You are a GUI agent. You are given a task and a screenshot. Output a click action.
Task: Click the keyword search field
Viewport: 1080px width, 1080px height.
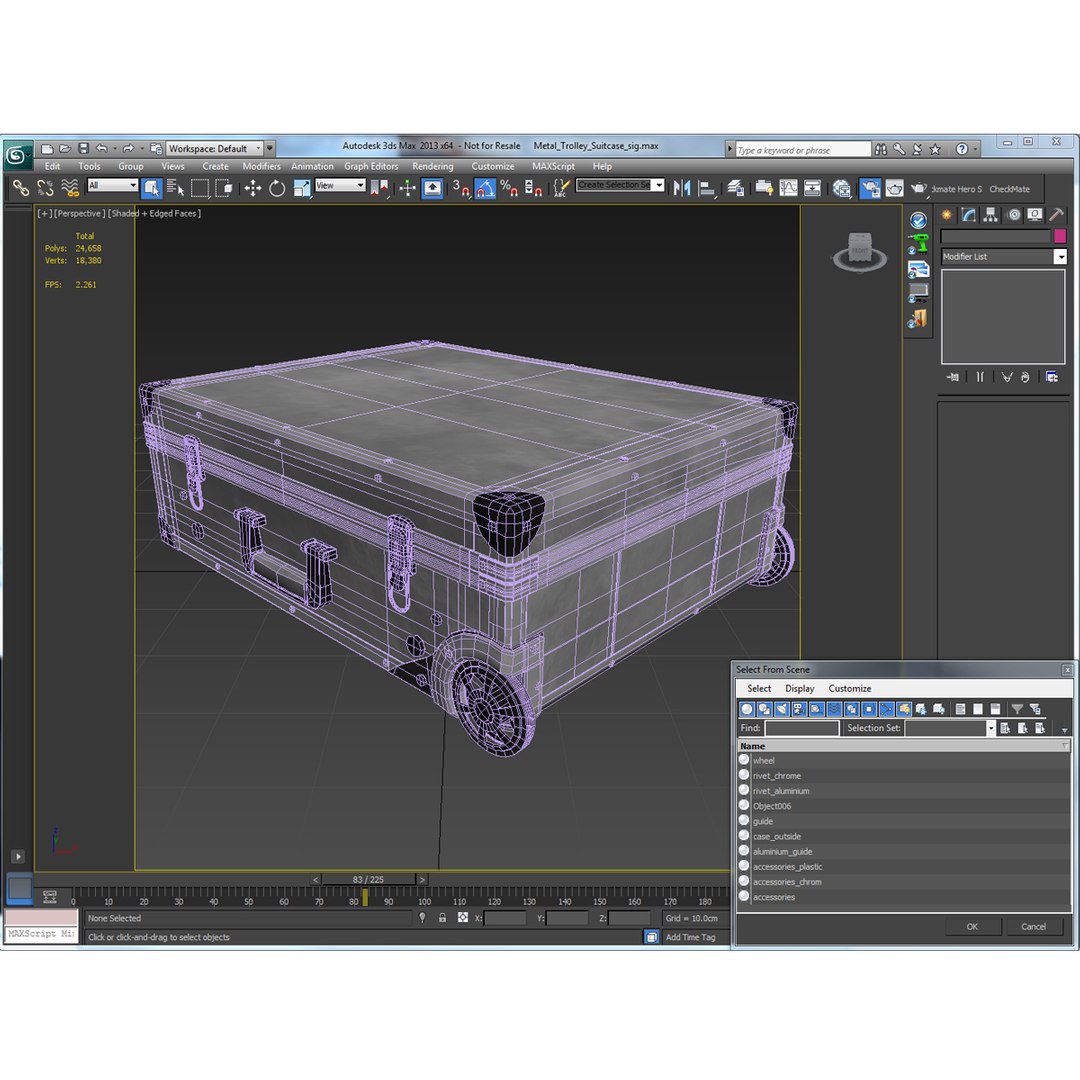(x=803, y=149)
